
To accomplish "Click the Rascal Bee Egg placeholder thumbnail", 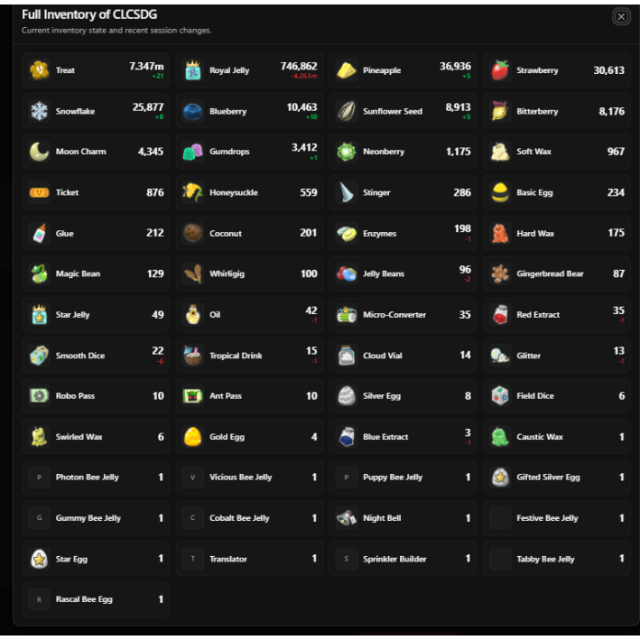I will coord(39,600).
